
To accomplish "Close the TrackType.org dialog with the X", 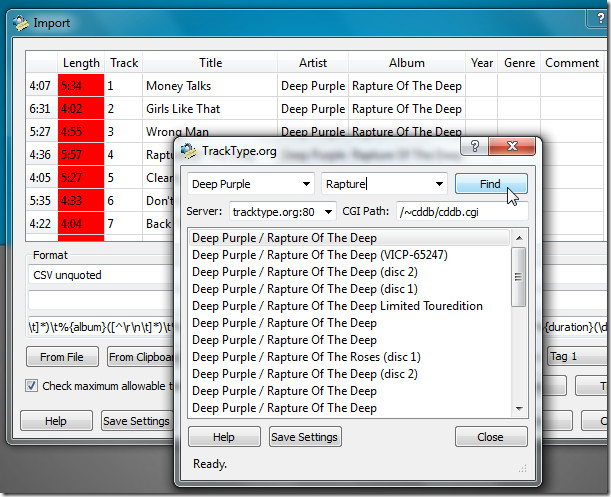I will (x=512, y=146).
